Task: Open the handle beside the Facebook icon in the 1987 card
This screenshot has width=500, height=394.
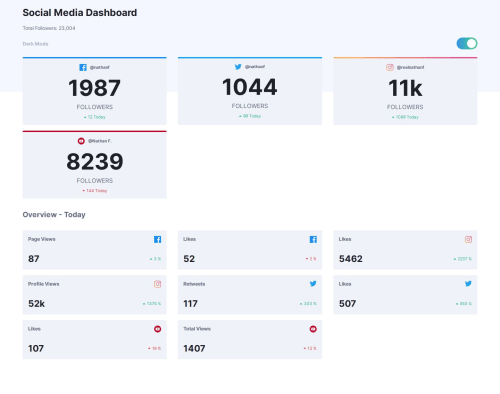Action: [x=100, y=67]
